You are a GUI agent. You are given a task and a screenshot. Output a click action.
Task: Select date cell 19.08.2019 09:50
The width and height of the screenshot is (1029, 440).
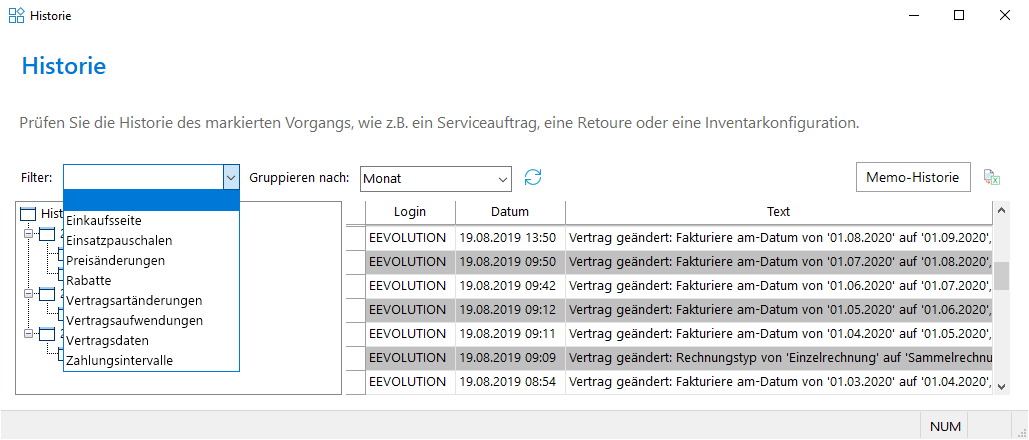(x=511, y=261)
